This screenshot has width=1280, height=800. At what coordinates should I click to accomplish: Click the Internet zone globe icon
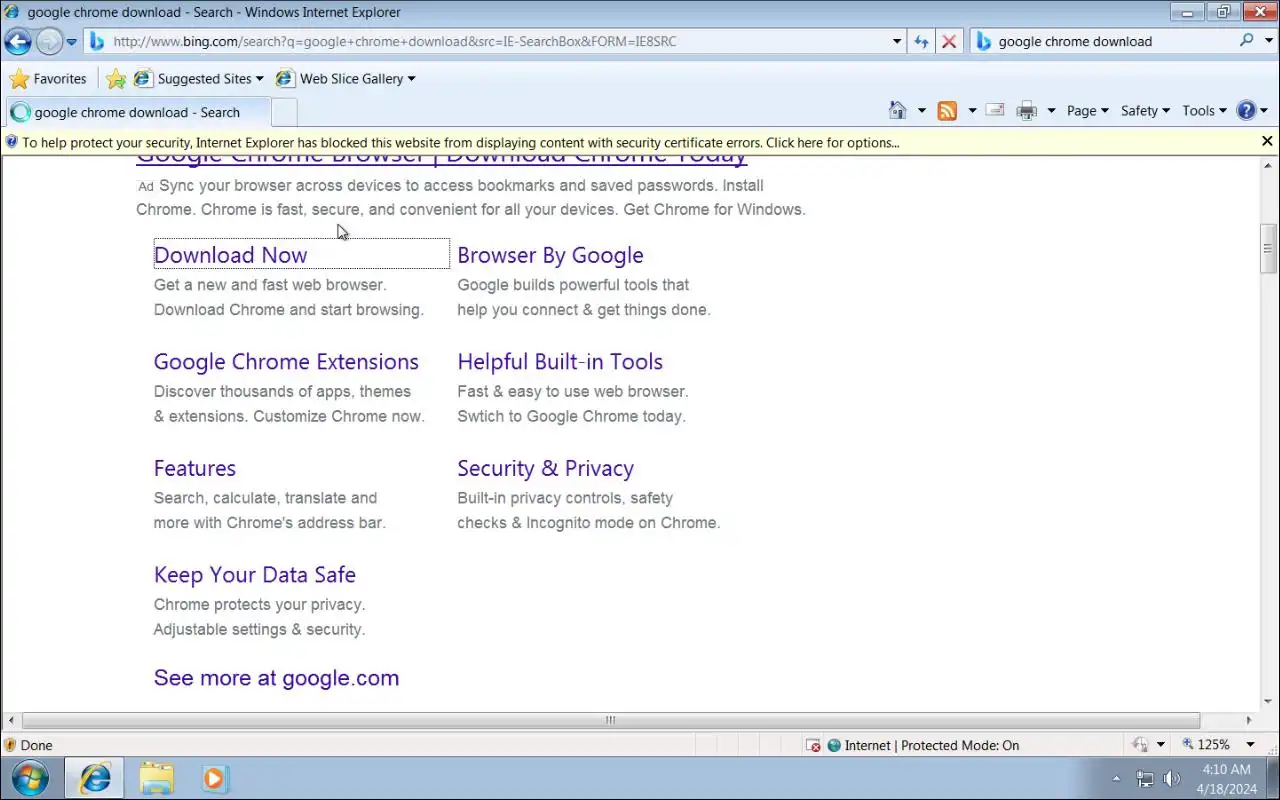click(834, 745)
